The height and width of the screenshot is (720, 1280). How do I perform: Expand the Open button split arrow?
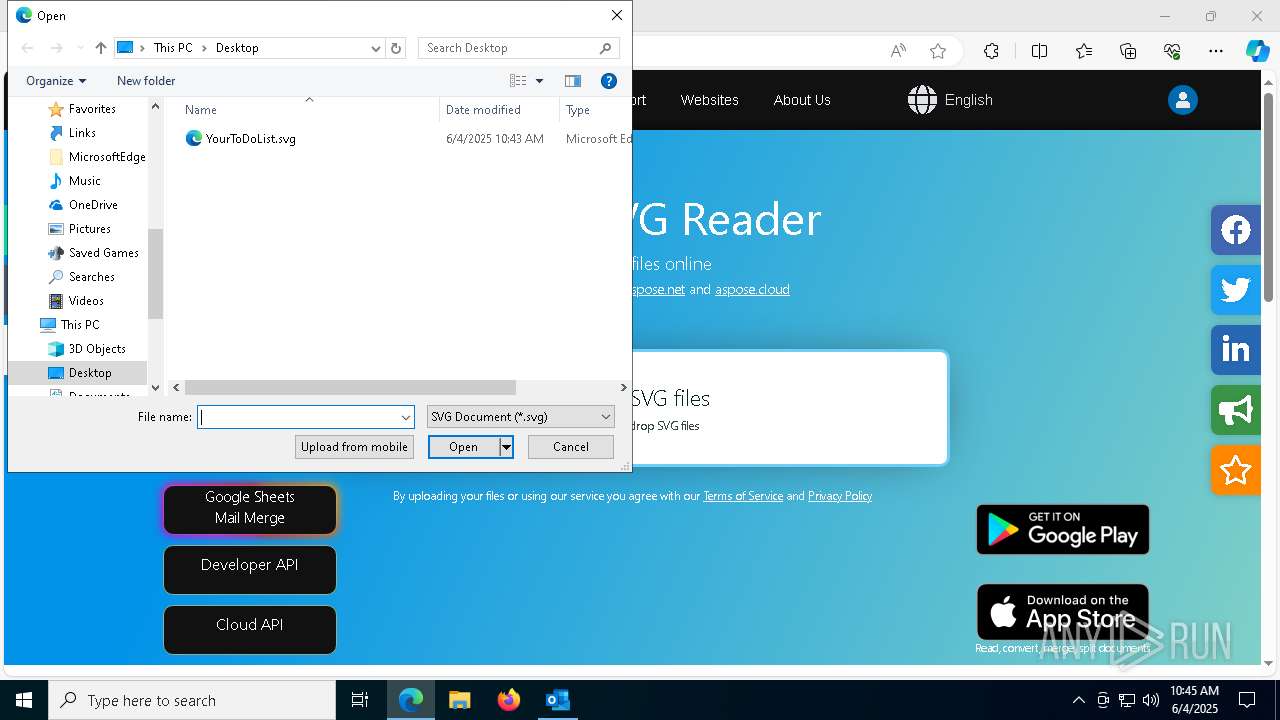[506, 447]
